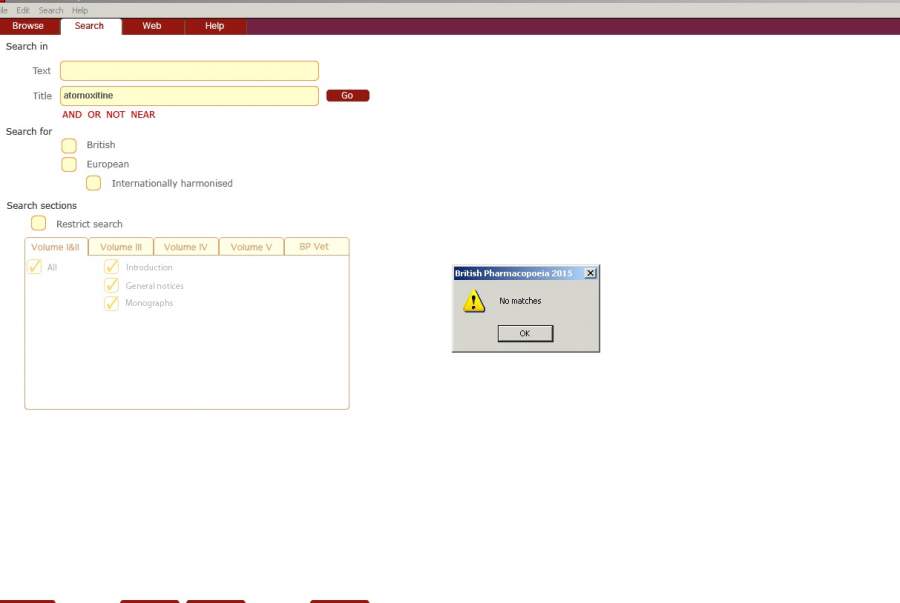
Task: Open the Search menu in menu bar
Action: pos(51,10)
